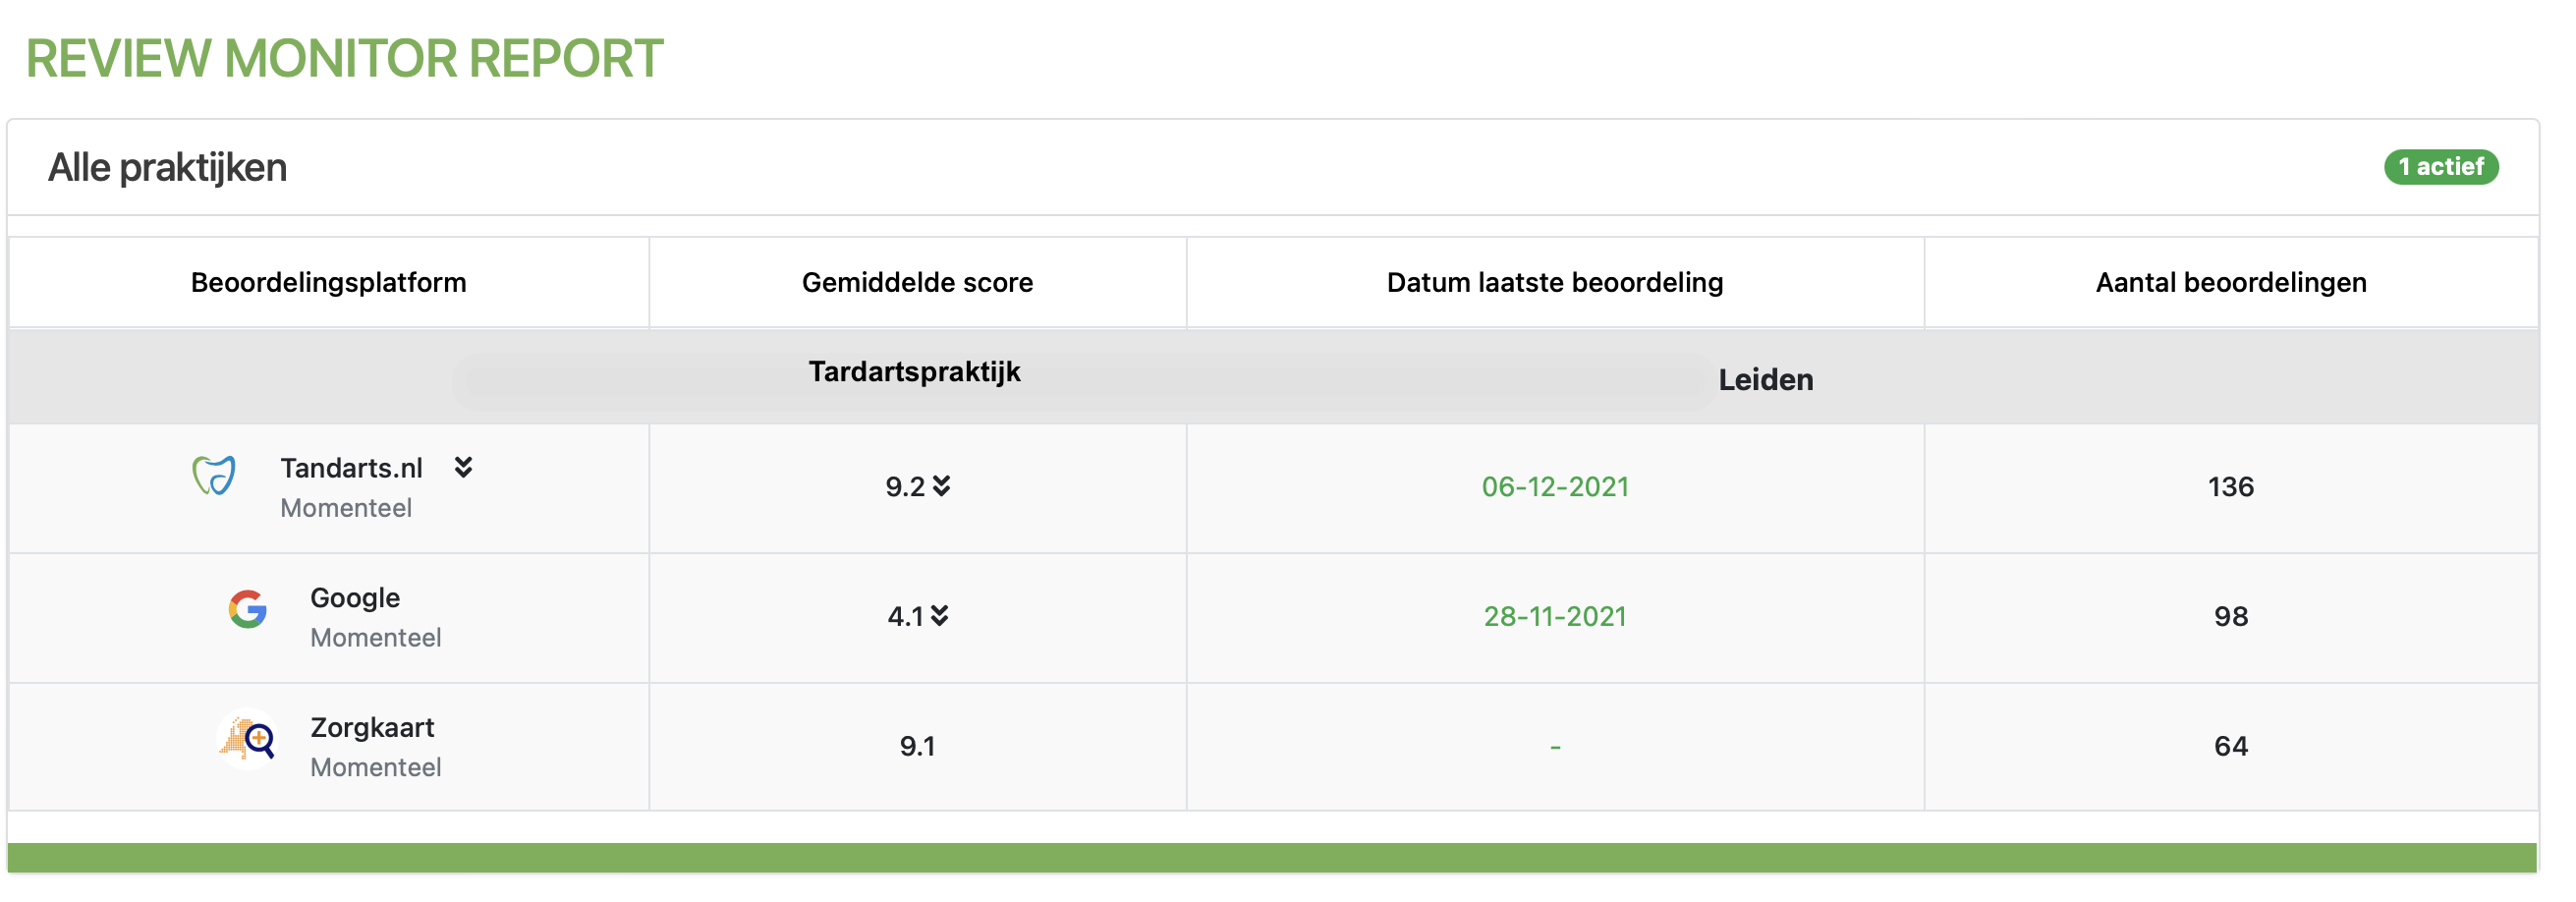Expand the chevron beside score 4.1
Viewport: 2576px width, 902px height.
click(940, 616)
